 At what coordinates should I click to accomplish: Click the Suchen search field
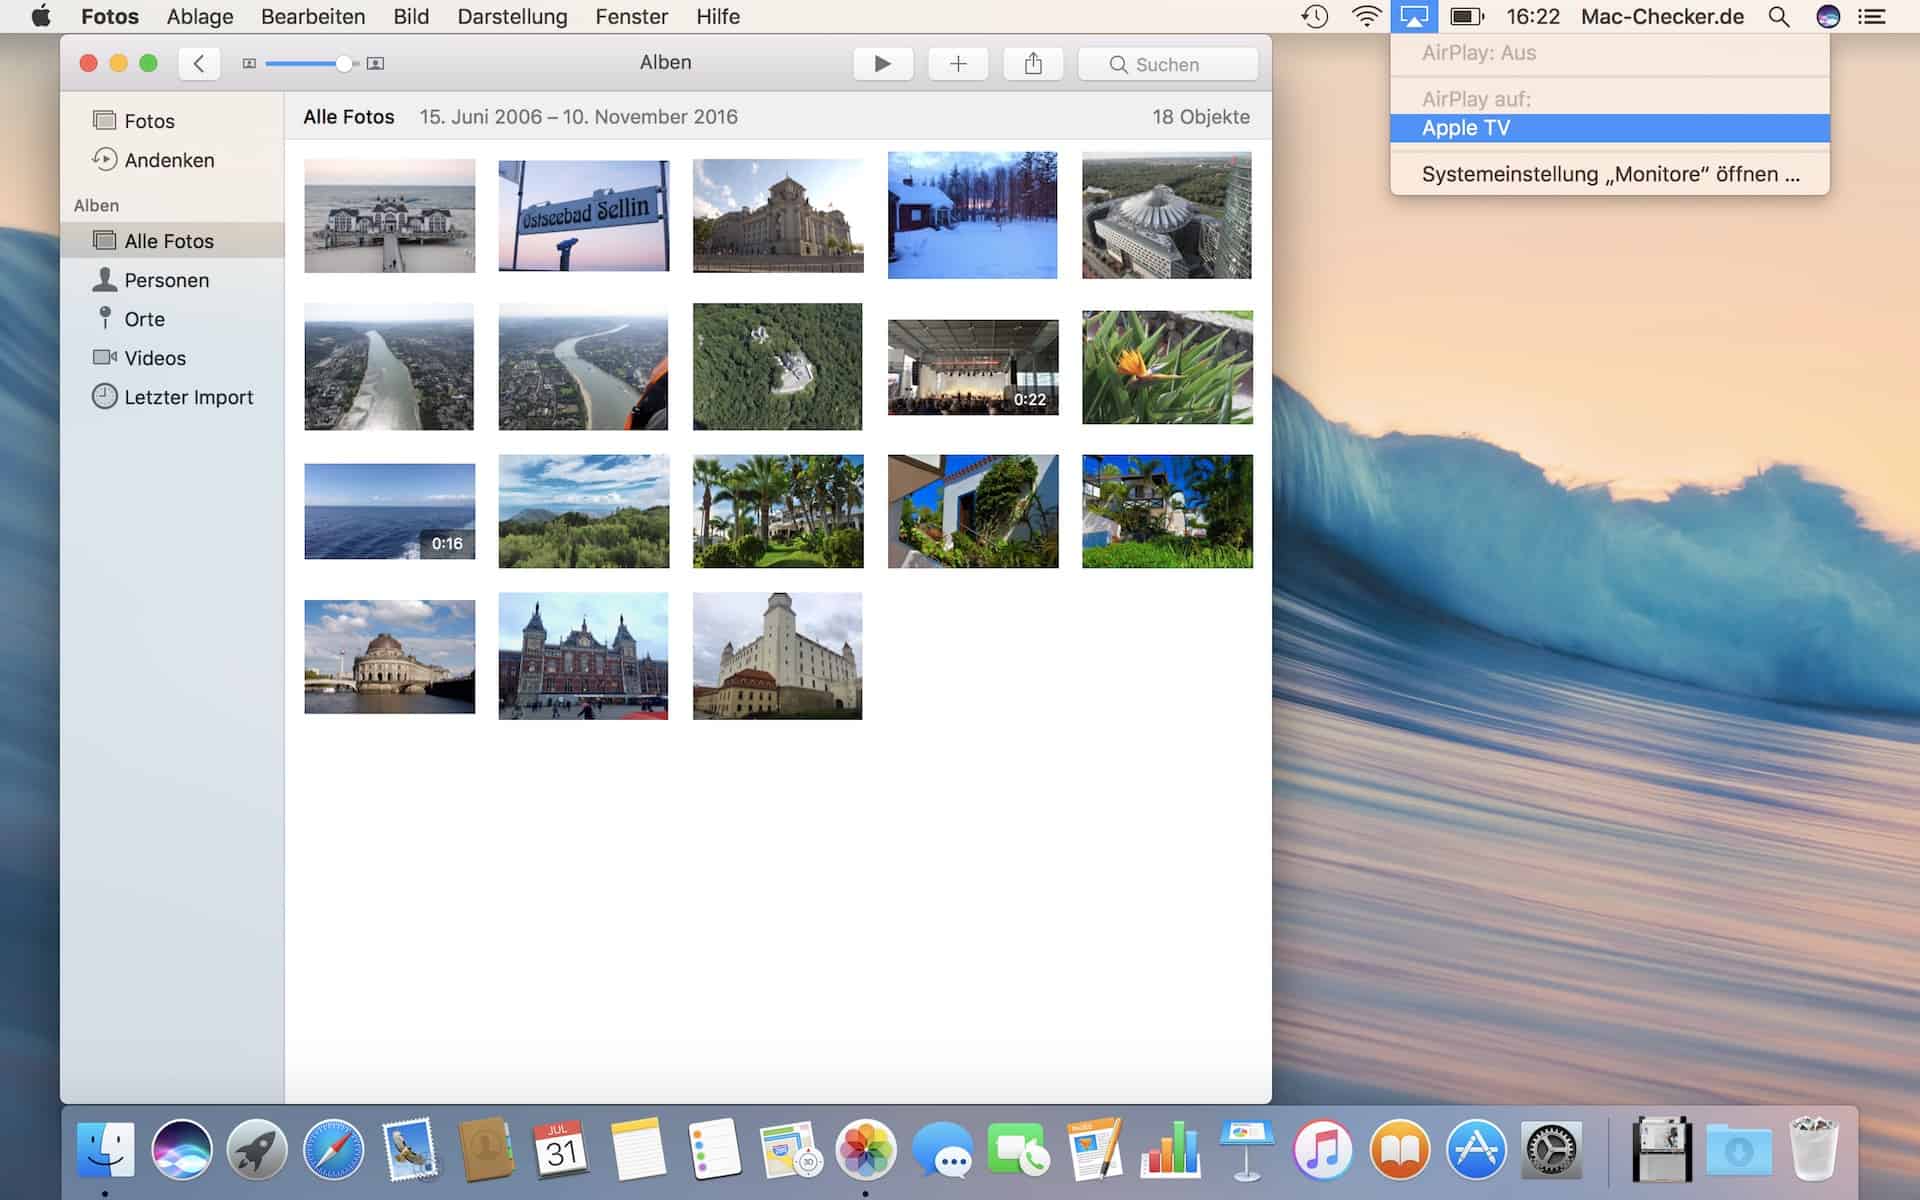(1168, 64)
